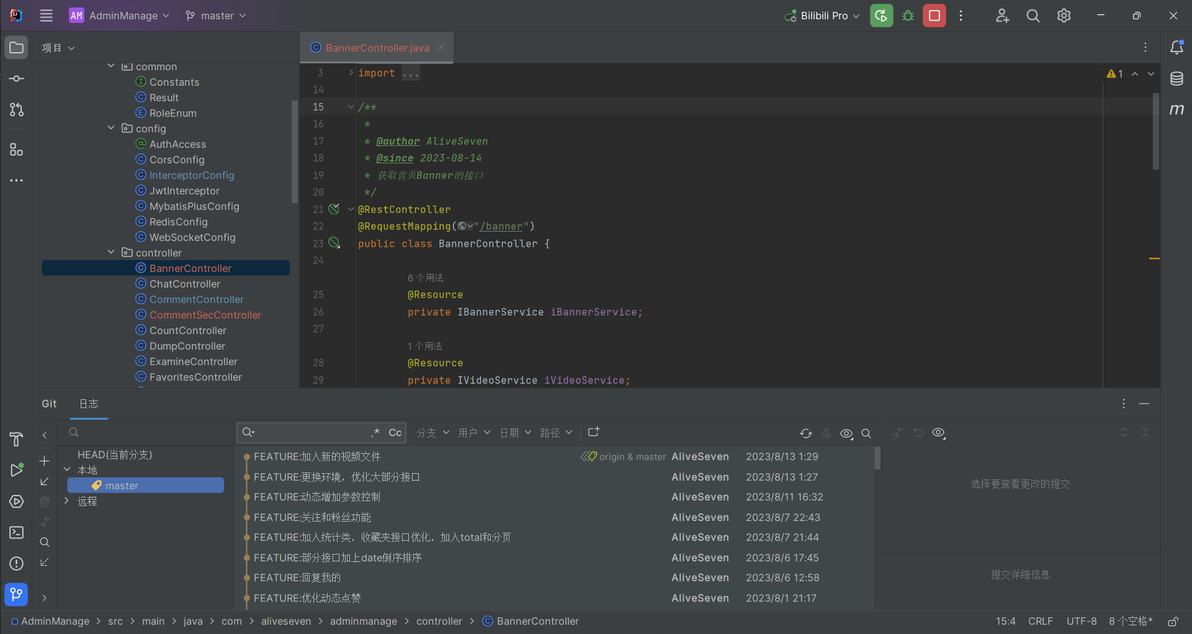
Task: Stop the running Bilibili Pro application
Action: point(934,16)
